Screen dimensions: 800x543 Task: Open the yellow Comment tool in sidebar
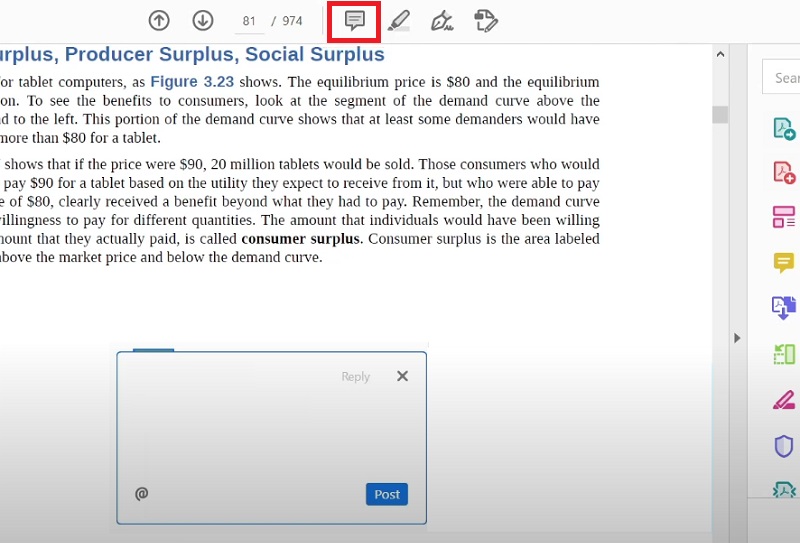[x=784, y=262]
